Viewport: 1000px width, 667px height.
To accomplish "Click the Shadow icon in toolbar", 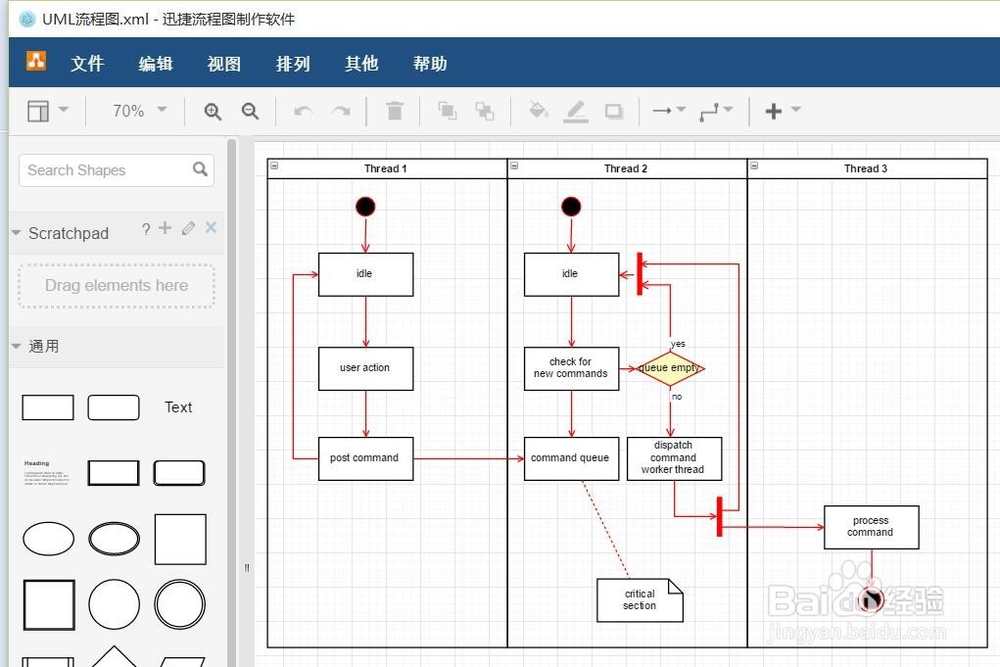I will [x=614, y=111].
